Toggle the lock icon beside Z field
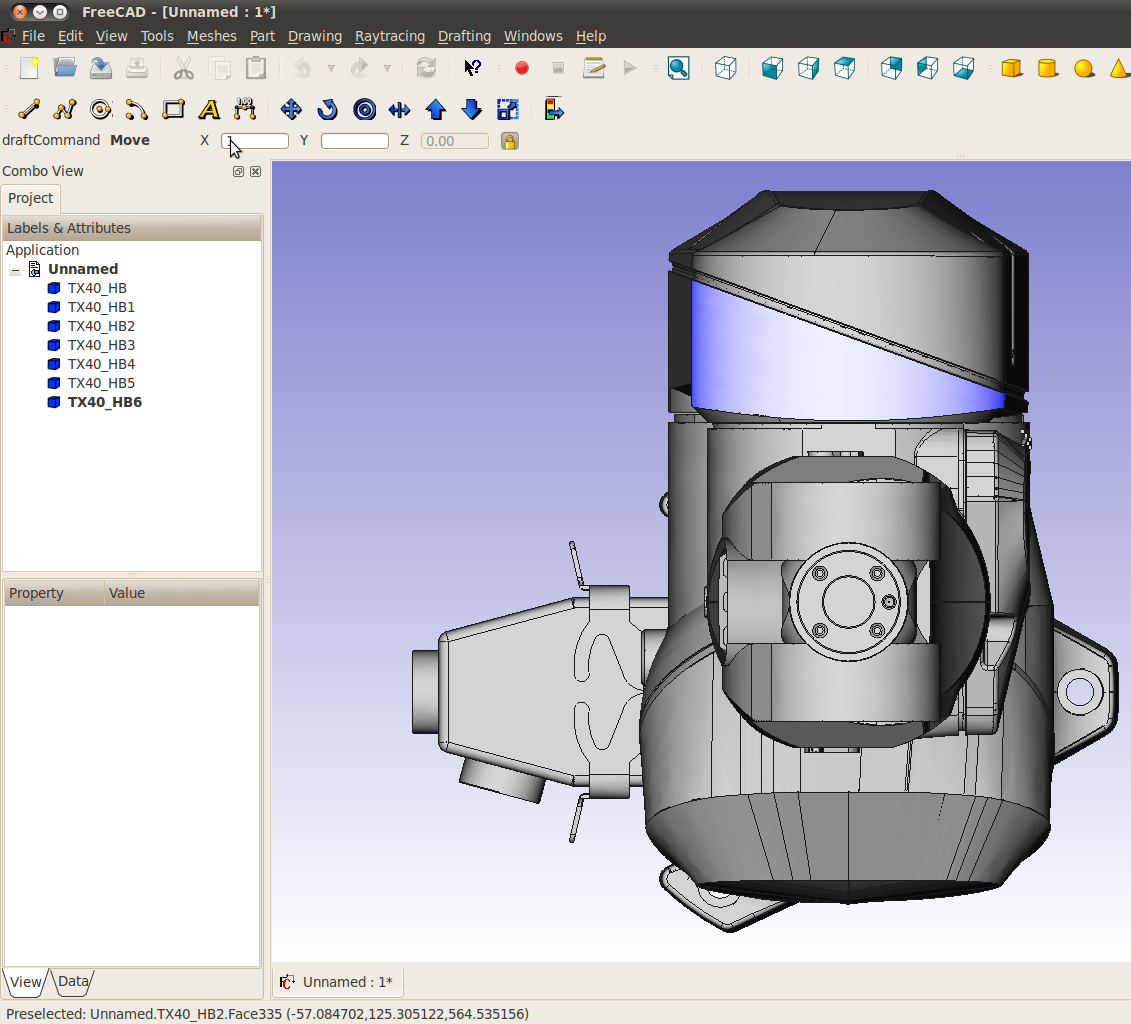The image size is (1131, 1024). [x=509, y=141]
